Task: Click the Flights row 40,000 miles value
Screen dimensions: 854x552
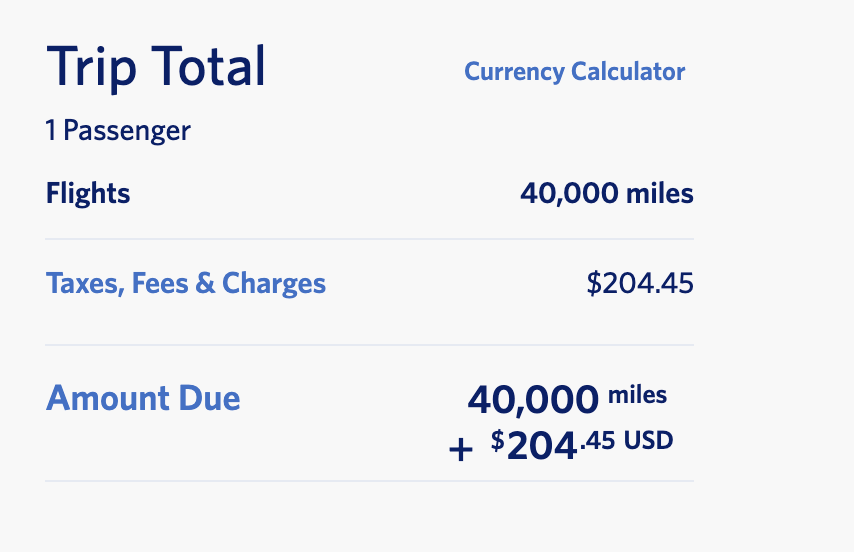Action: tap(607, 193)
